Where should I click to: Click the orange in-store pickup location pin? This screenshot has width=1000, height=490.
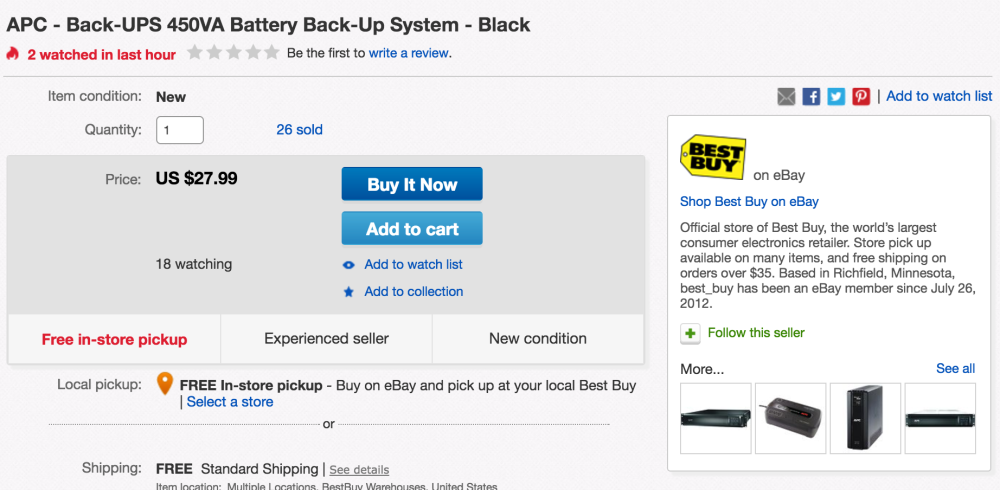coord(165,384)
